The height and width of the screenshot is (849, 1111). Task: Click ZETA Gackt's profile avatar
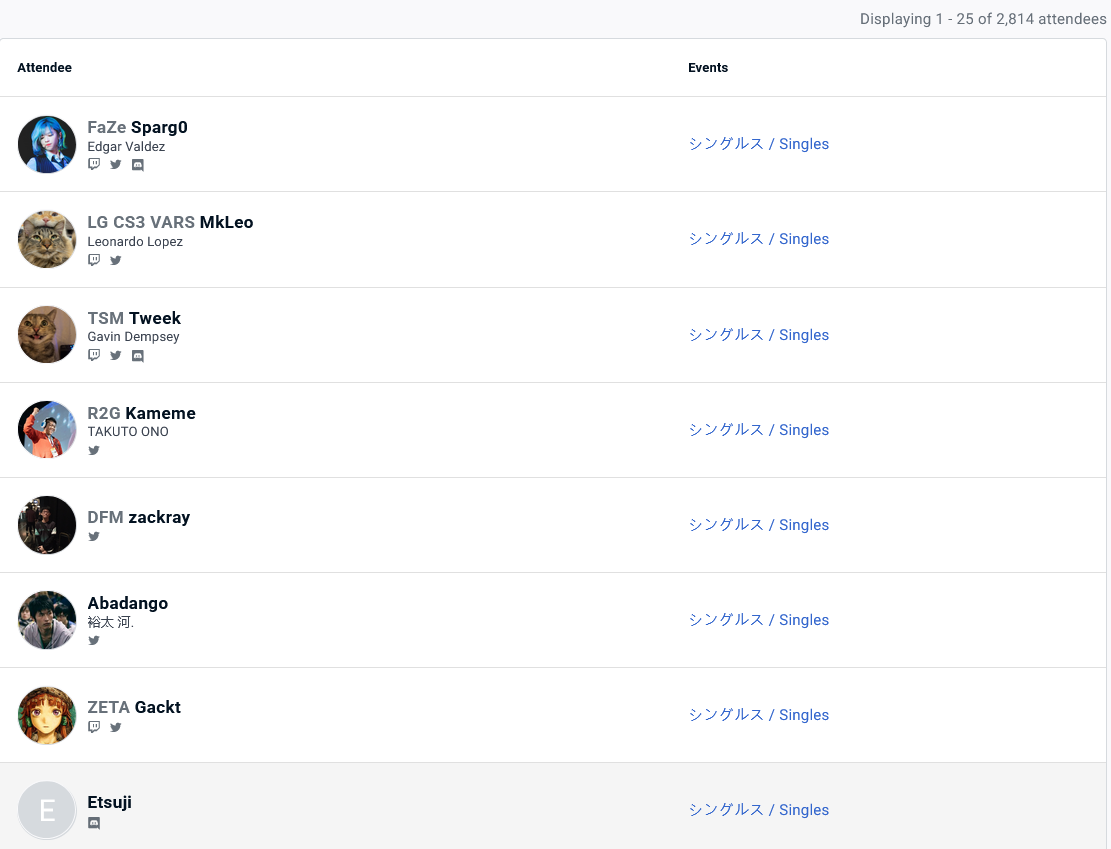[x=47, y=715]
